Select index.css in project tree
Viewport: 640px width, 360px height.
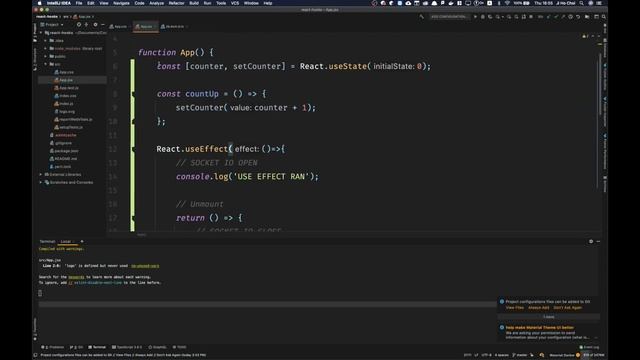pyautogui.click(x=65, y=96)
